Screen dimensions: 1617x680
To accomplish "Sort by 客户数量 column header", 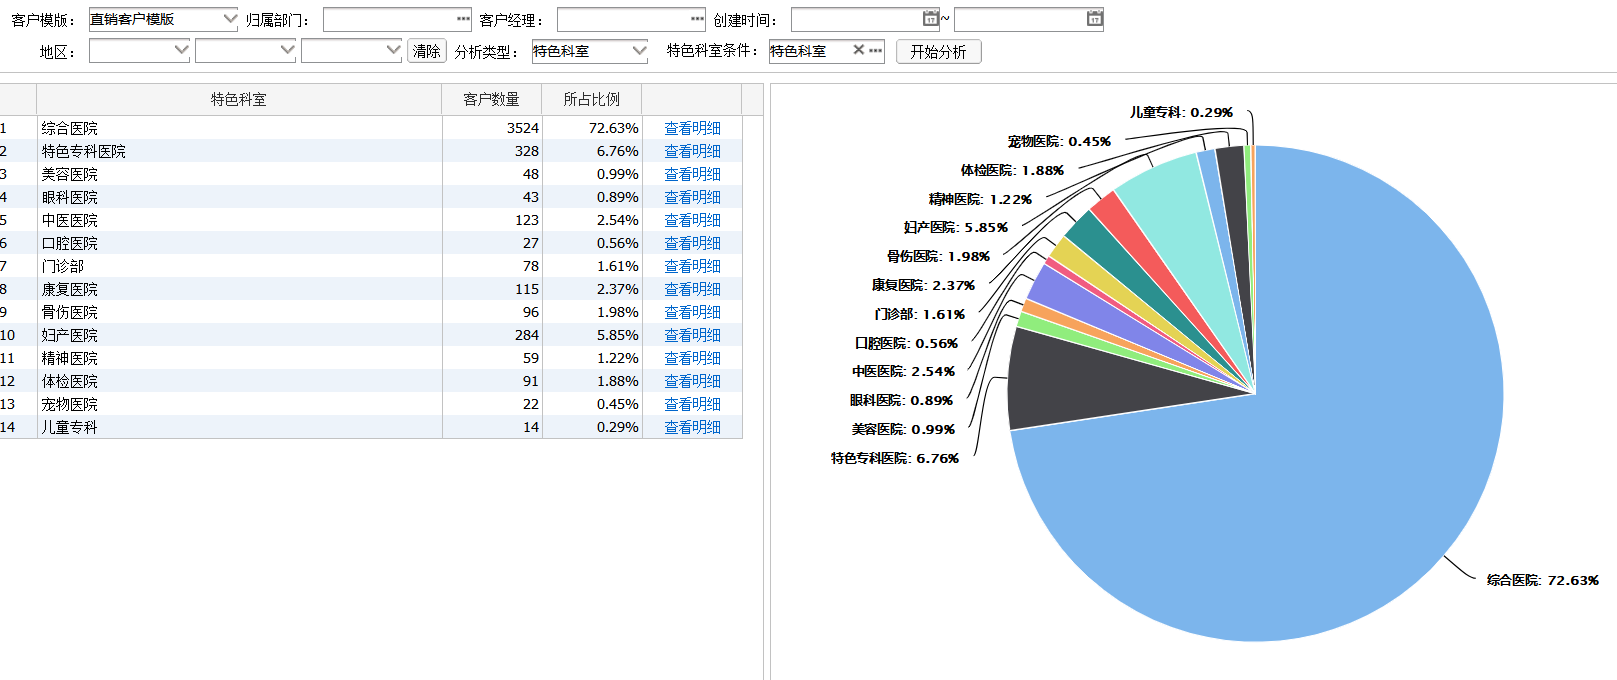I will click(491, 99).
